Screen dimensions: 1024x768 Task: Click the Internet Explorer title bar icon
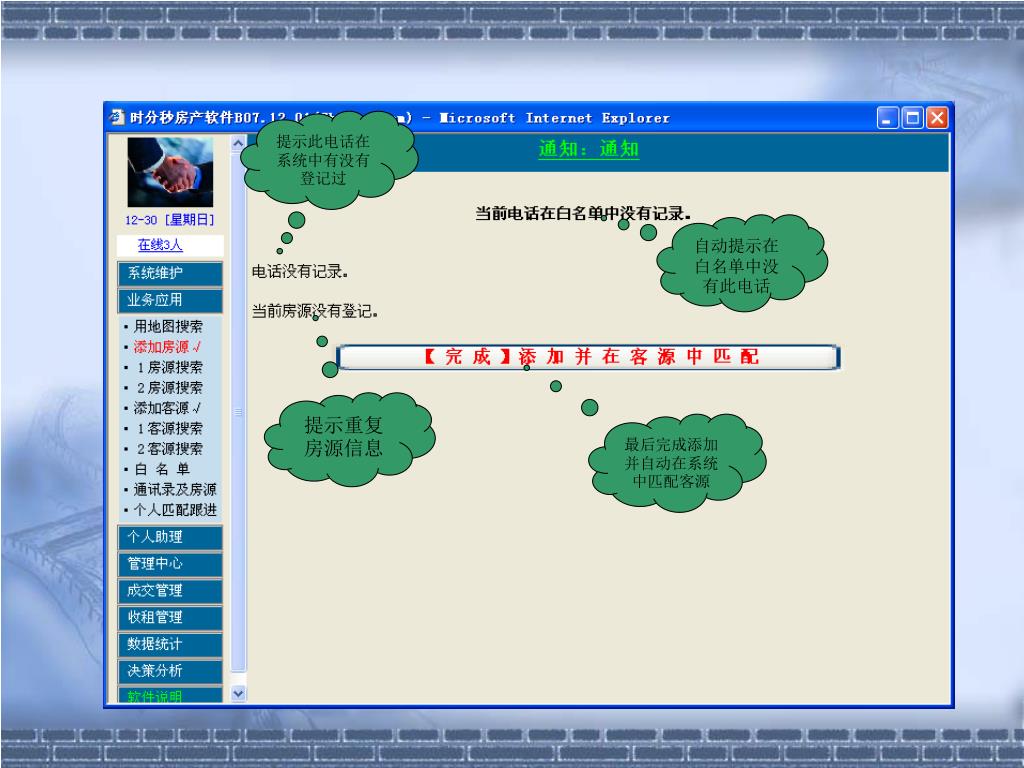click(x=117, y=118)
